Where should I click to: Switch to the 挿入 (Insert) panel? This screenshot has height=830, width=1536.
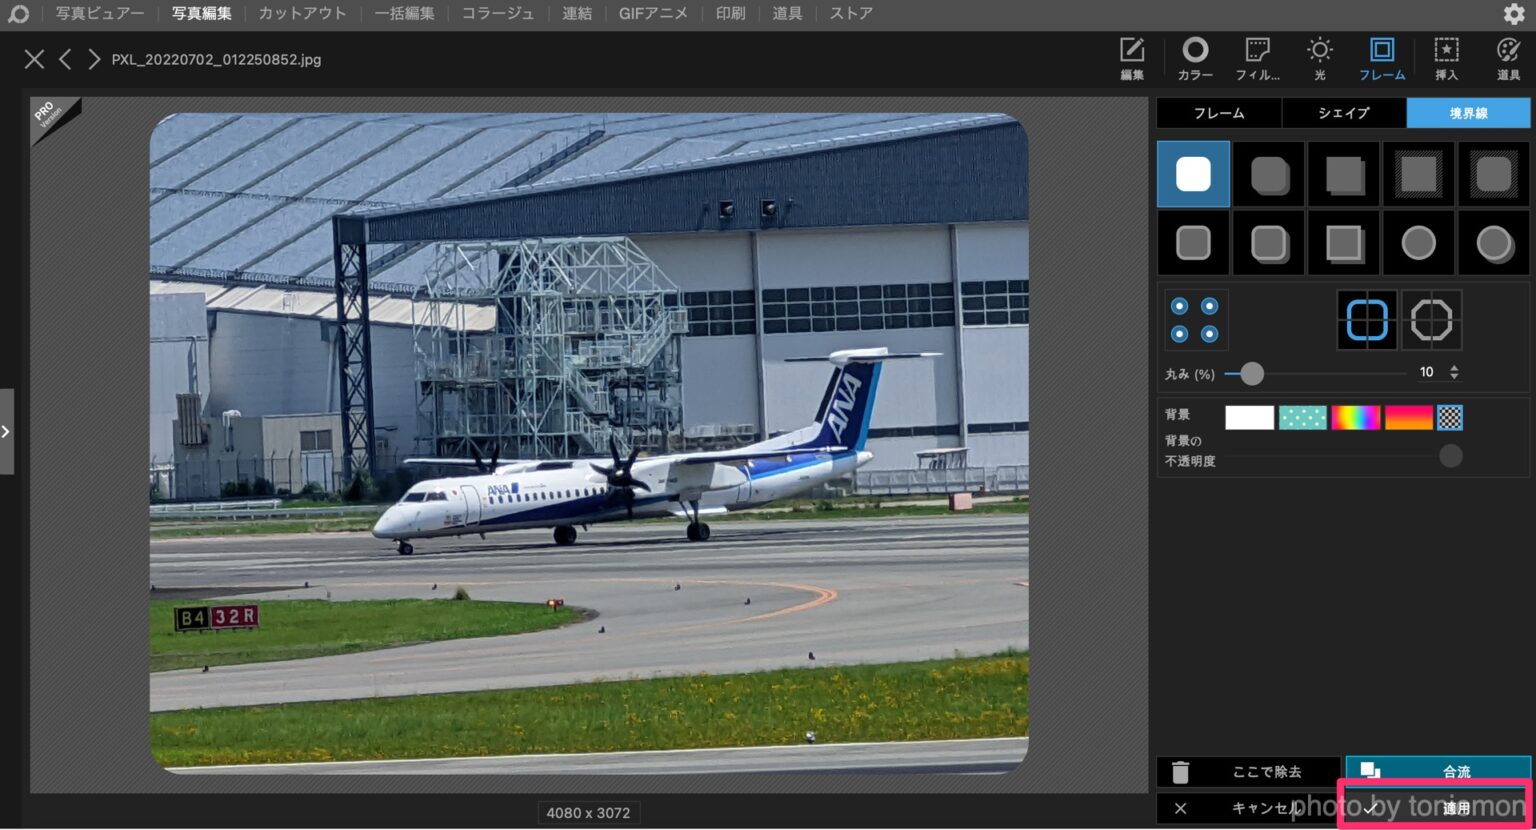tap(1445, 58)
